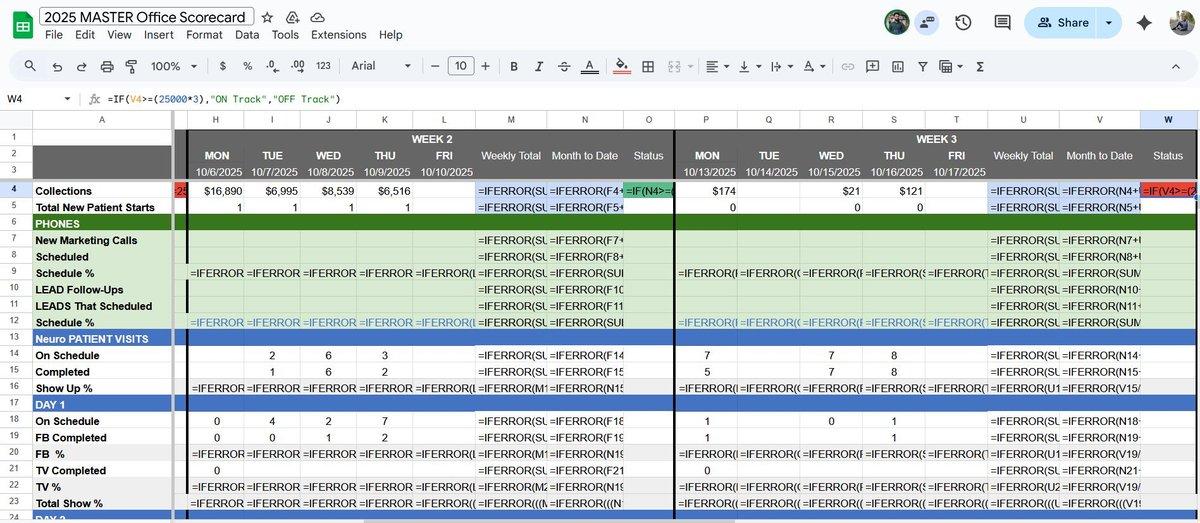
Task: Open the File menu
Action: coord(54,34)
